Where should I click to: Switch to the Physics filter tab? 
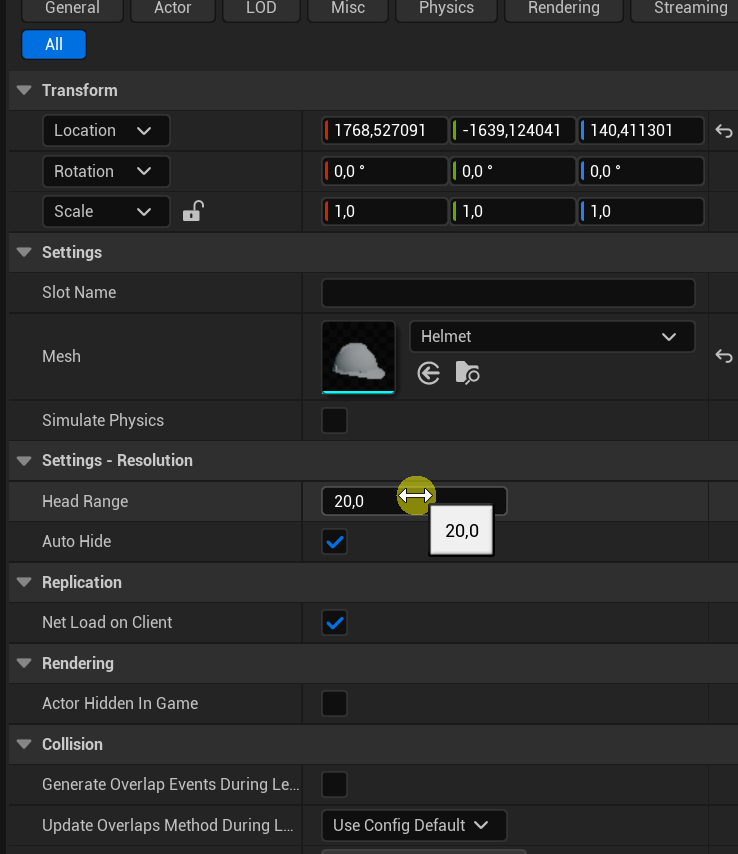pos(446,8)
